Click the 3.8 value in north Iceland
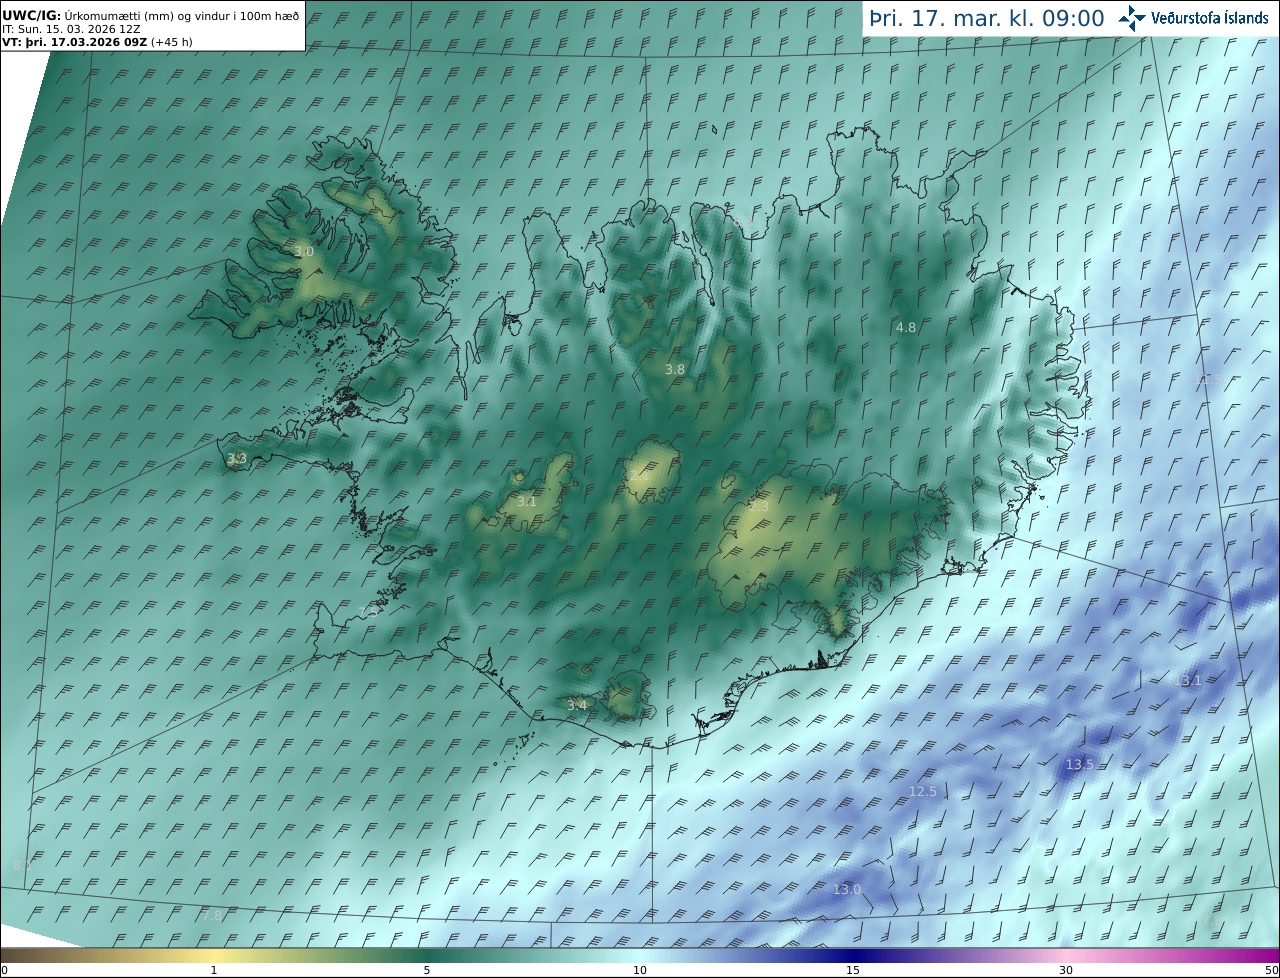The width and height of the screenshot is (1280, 978). (x=675, y=369)
